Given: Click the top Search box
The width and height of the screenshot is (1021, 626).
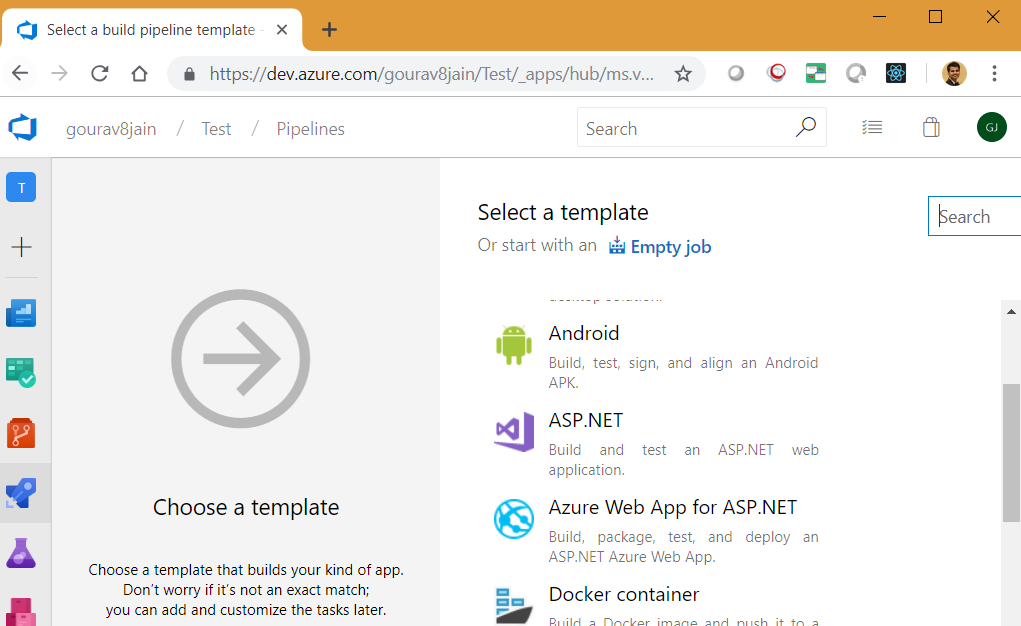Looking at the screenshot, I should pos(690,129).
